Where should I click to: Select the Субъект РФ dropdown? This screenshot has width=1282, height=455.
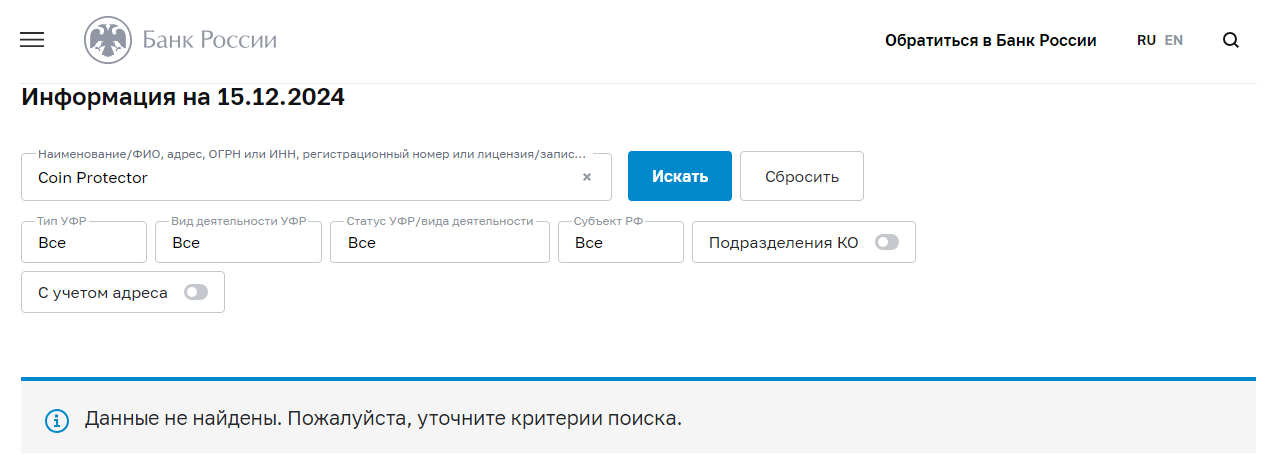[x=621, y=242]
